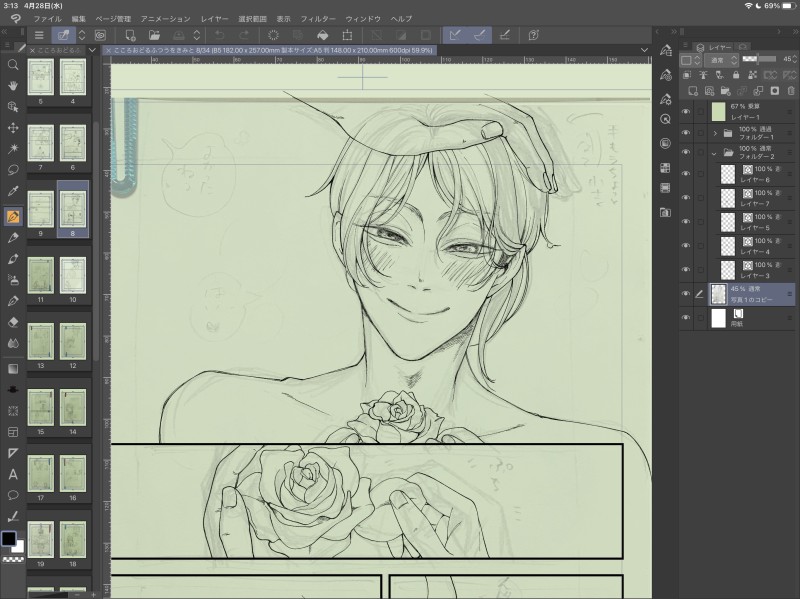Click the transparent color checker swatch

(x=14, y=560)
